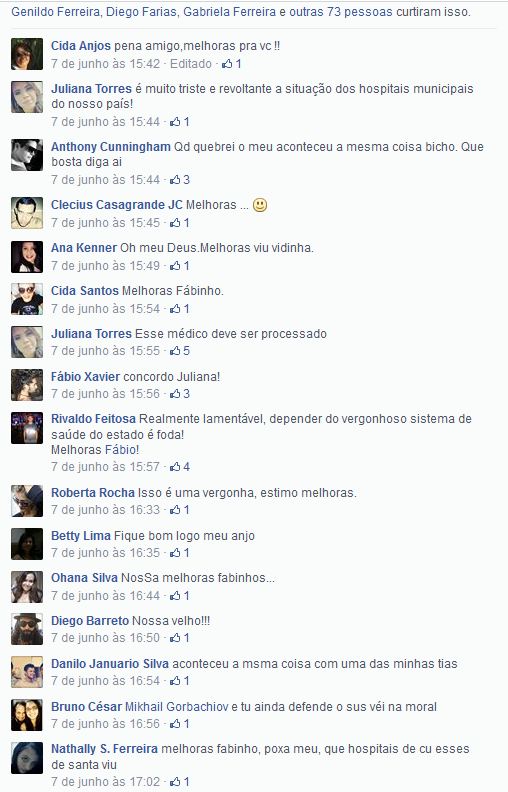
Task: Click like icon on Clecius Casagrande JC's comment
Action: [175, 223]
